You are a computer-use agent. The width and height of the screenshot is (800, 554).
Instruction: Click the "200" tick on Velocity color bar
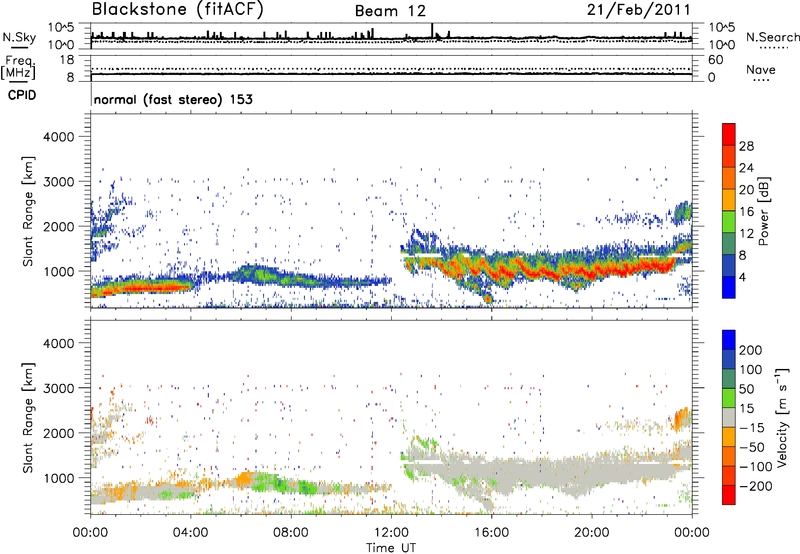click(751, 350)
